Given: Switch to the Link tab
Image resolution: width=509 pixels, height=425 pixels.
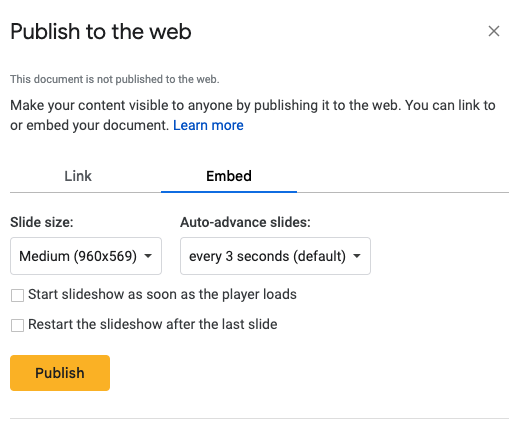Looking at the screenshot, I should (78, 176).
